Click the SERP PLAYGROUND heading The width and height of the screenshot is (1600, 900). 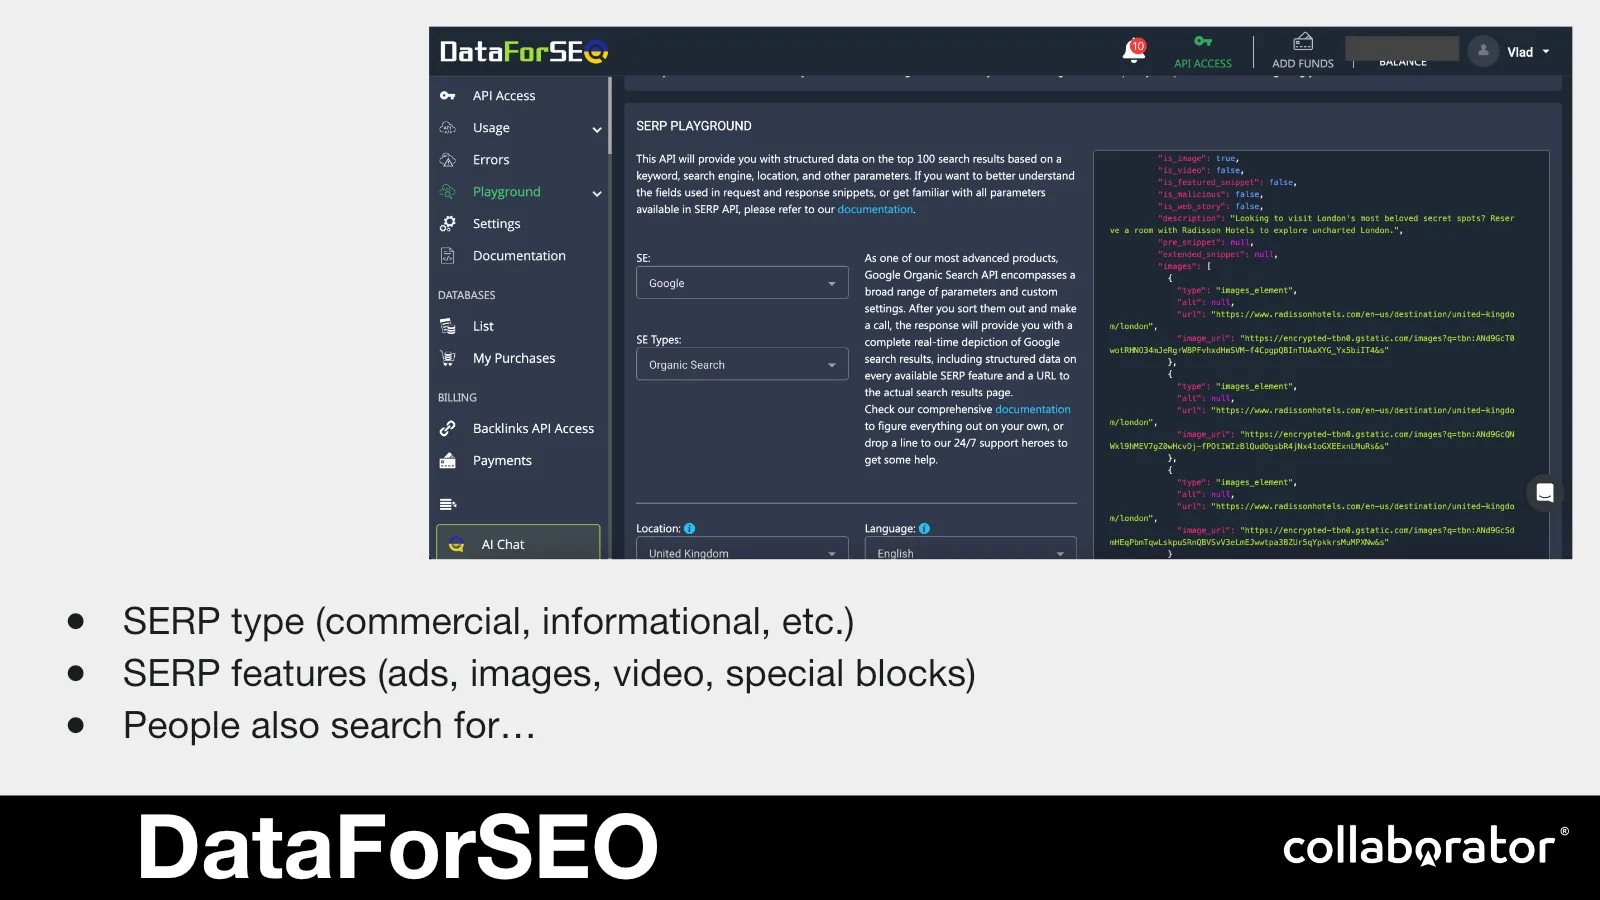point(694,126)
